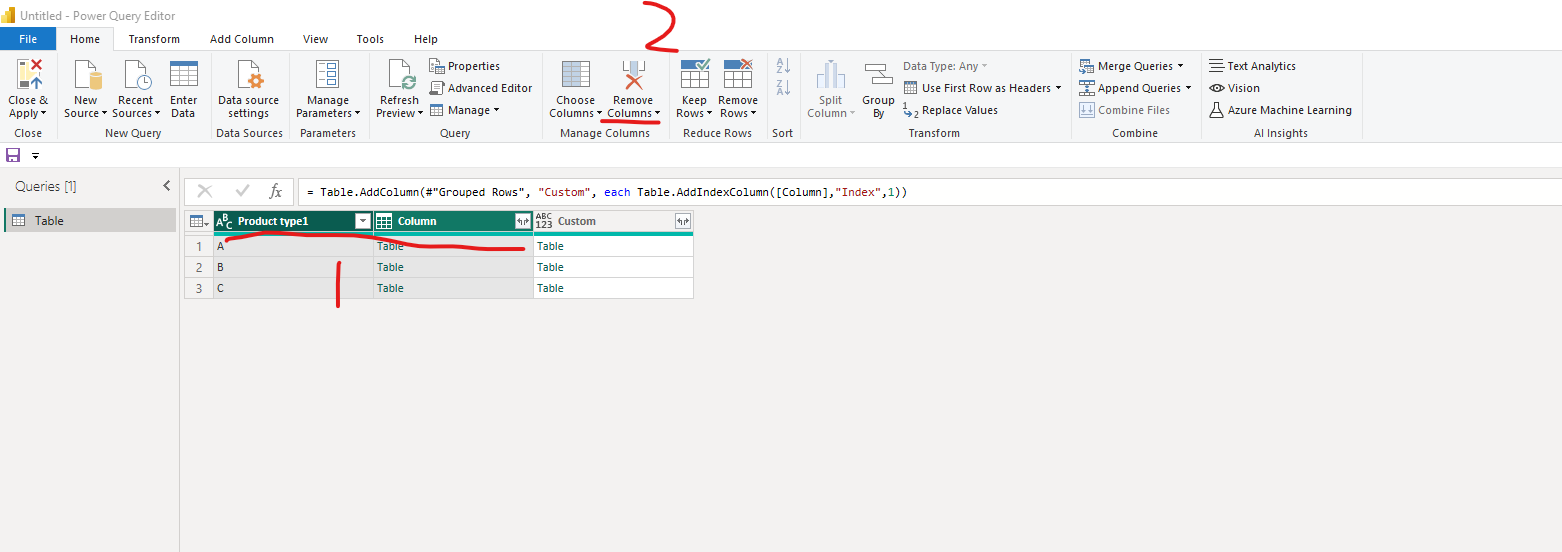Click the Remove Rows icon

(x=738, y=76)
